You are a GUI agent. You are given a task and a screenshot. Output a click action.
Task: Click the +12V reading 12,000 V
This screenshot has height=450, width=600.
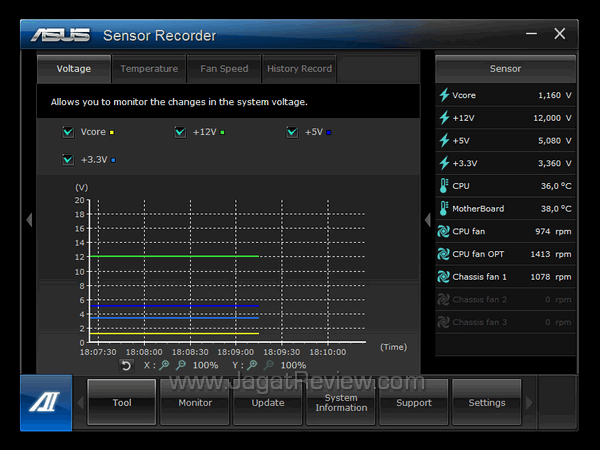click(553, 118)
